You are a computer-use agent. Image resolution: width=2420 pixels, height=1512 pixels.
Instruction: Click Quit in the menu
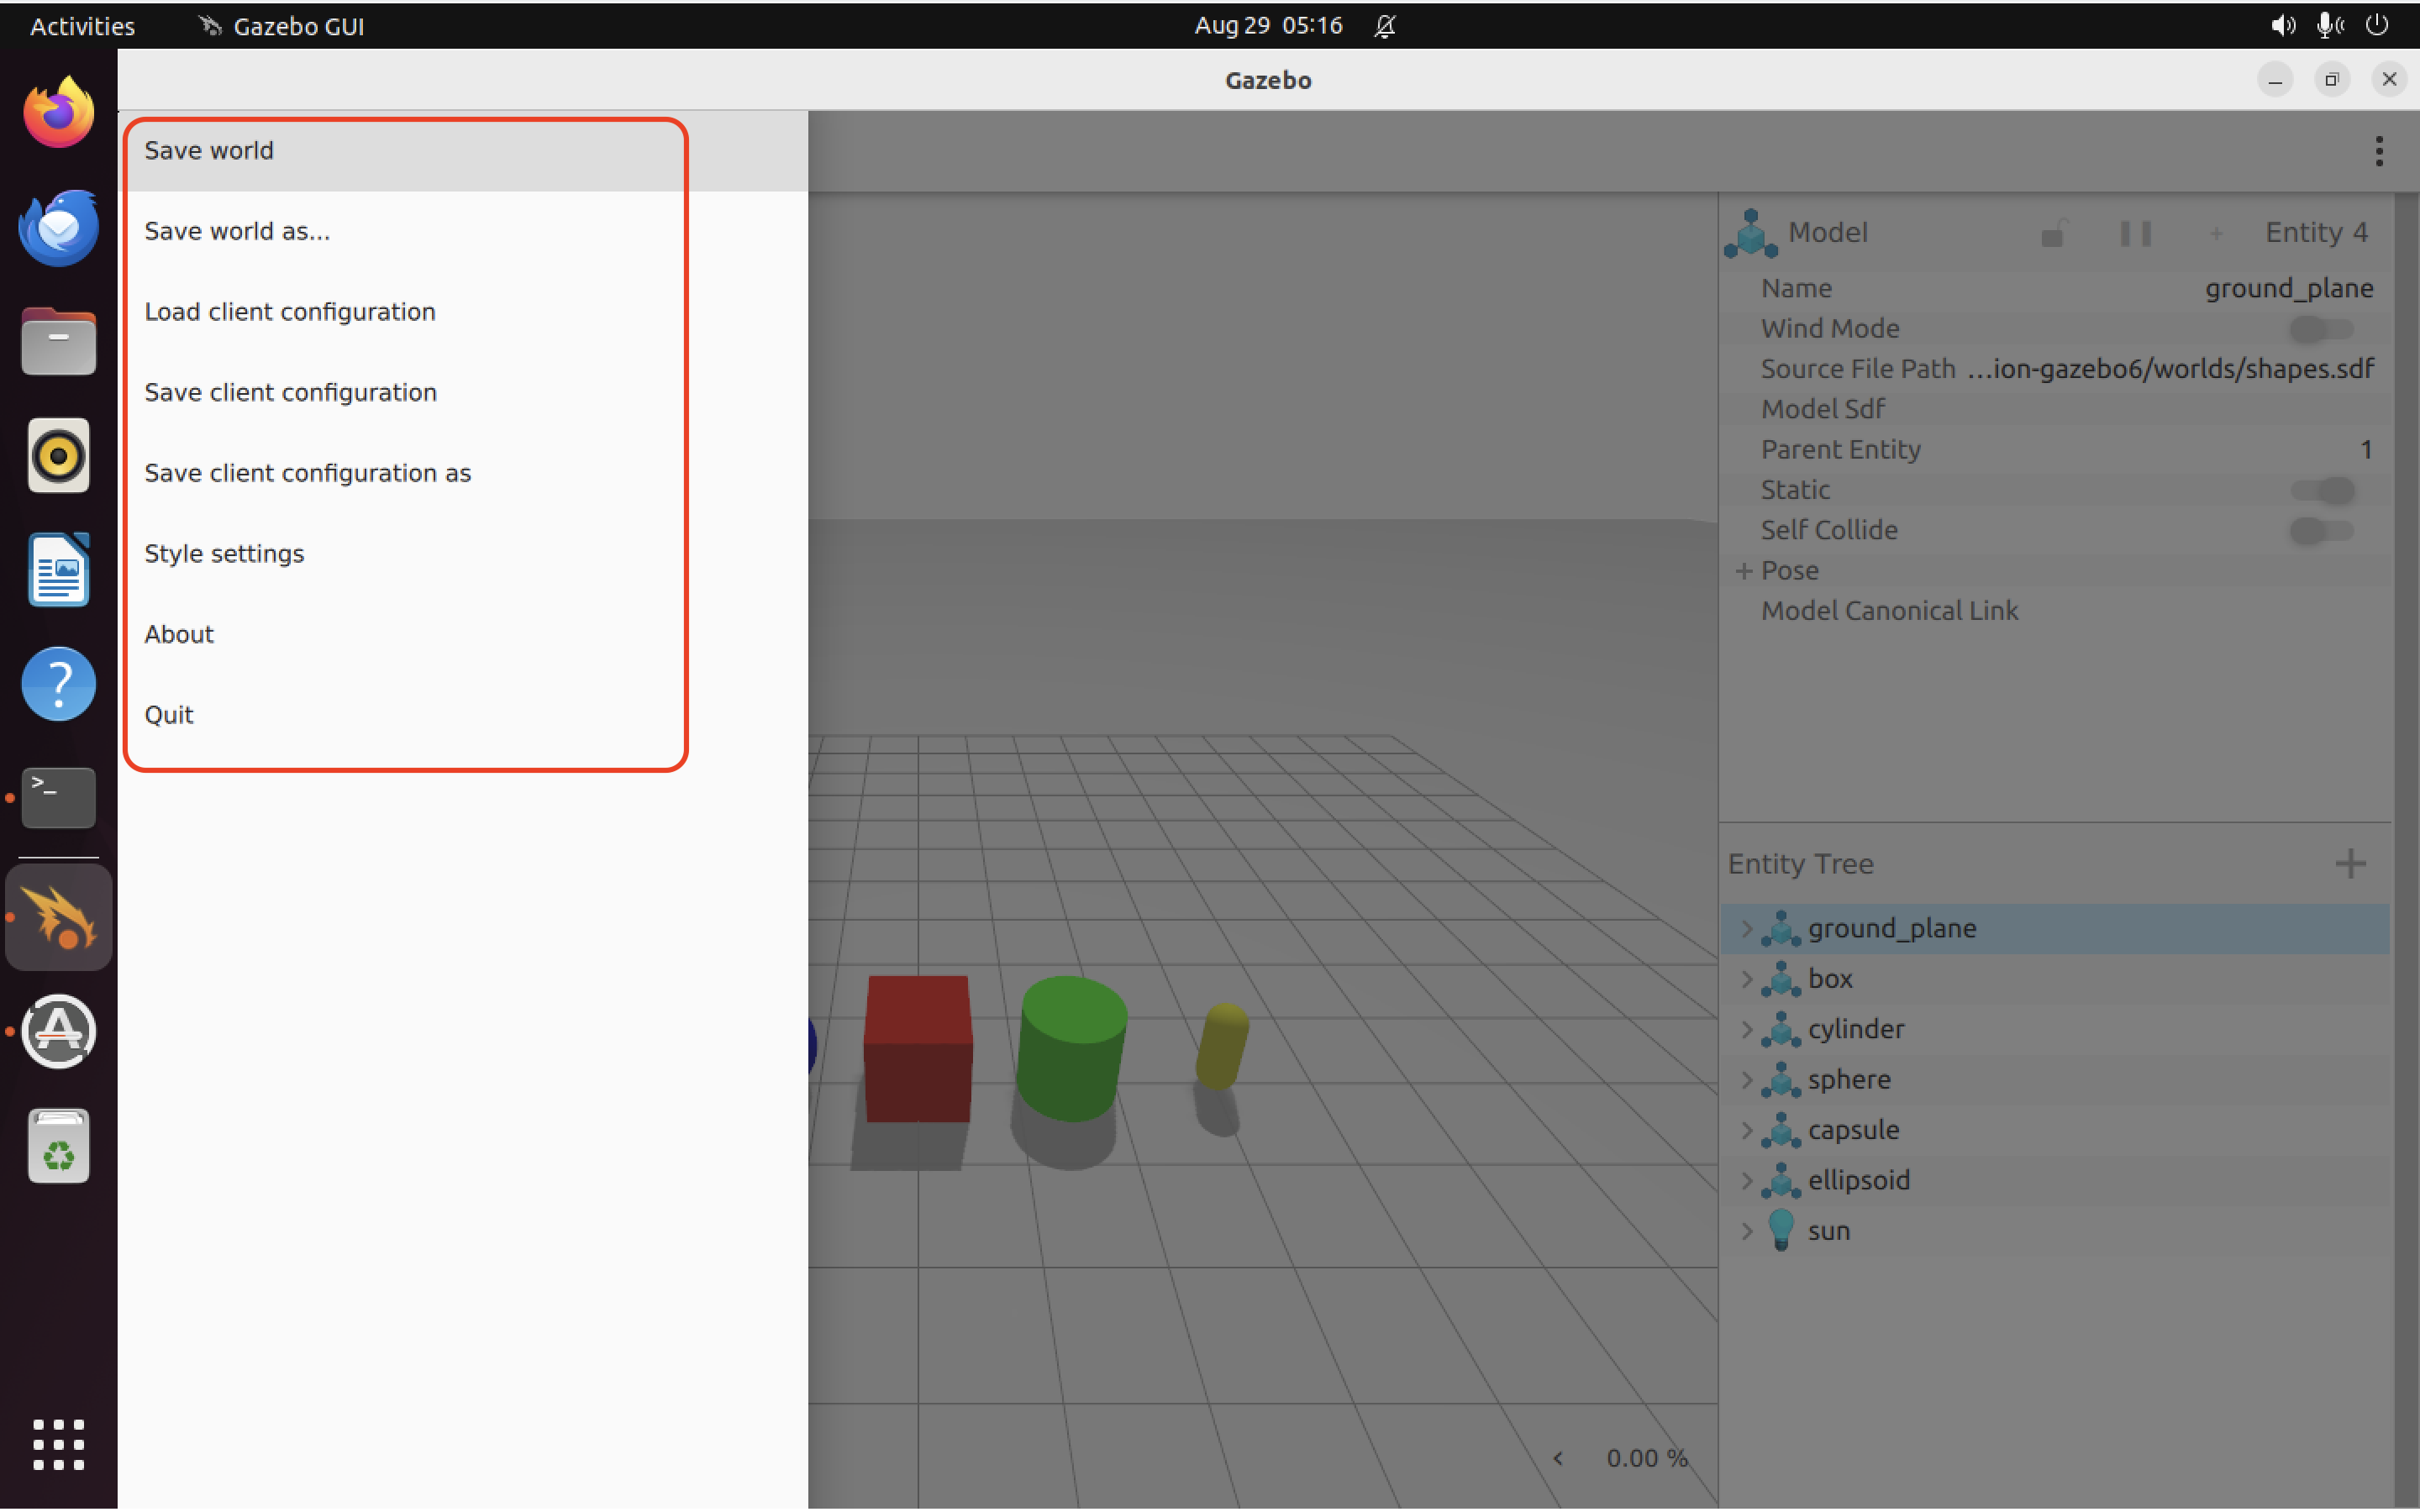click(169, 714)
